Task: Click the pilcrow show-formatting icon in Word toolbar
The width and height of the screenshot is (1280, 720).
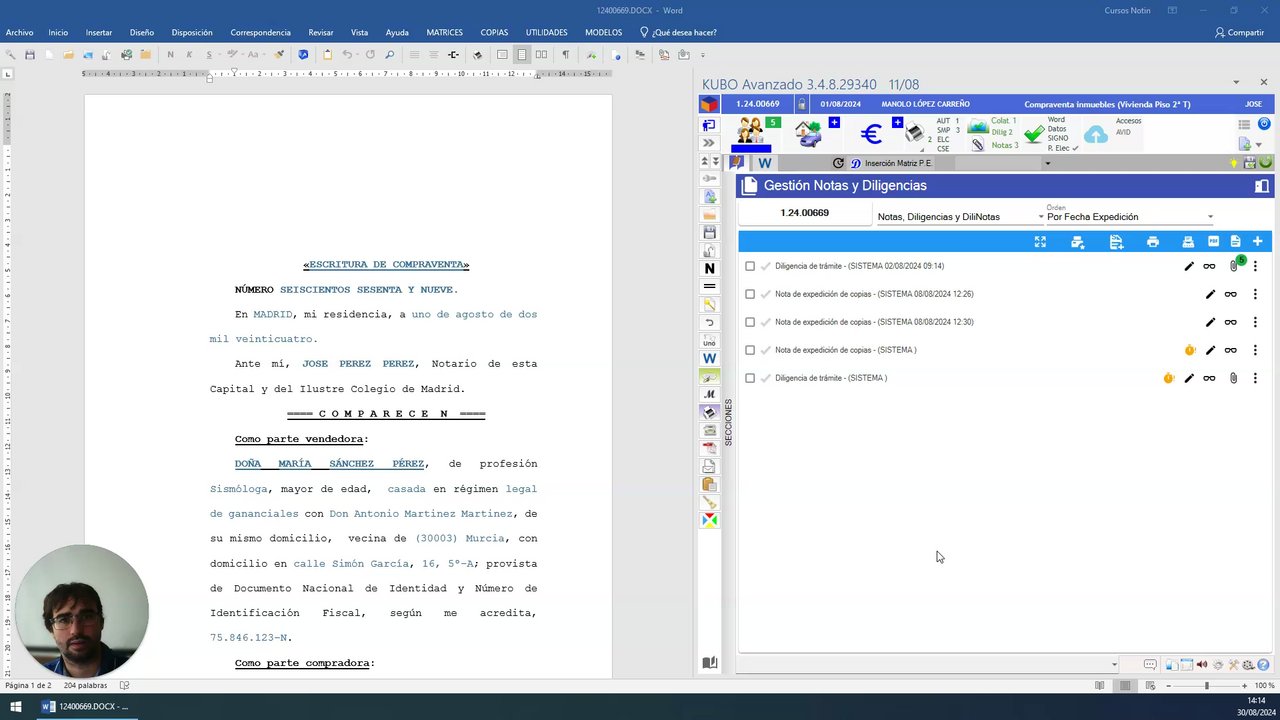Action: pyautogui.click(x=565, y=55)
